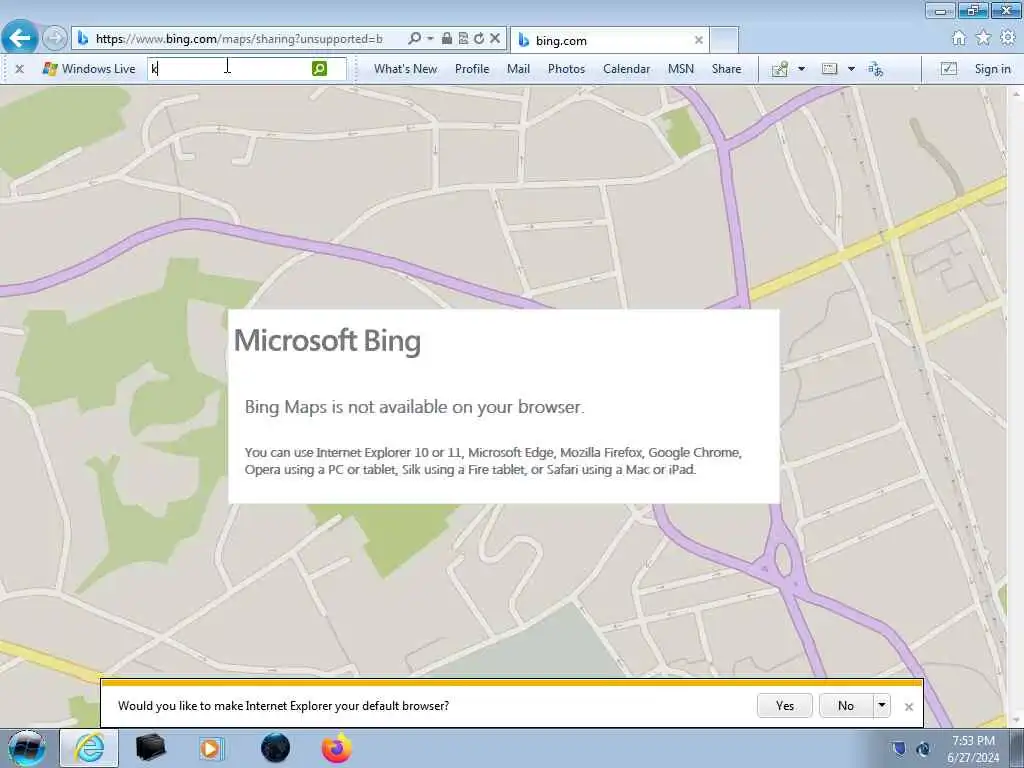This screenshot has height=768, width=1024.
Task: Click the network icon in the system tray
Action: coord(923,748)
